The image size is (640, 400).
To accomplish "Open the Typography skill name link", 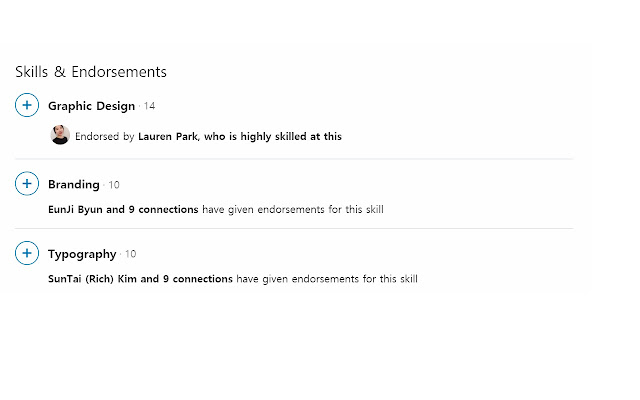I will coord(82,254).
